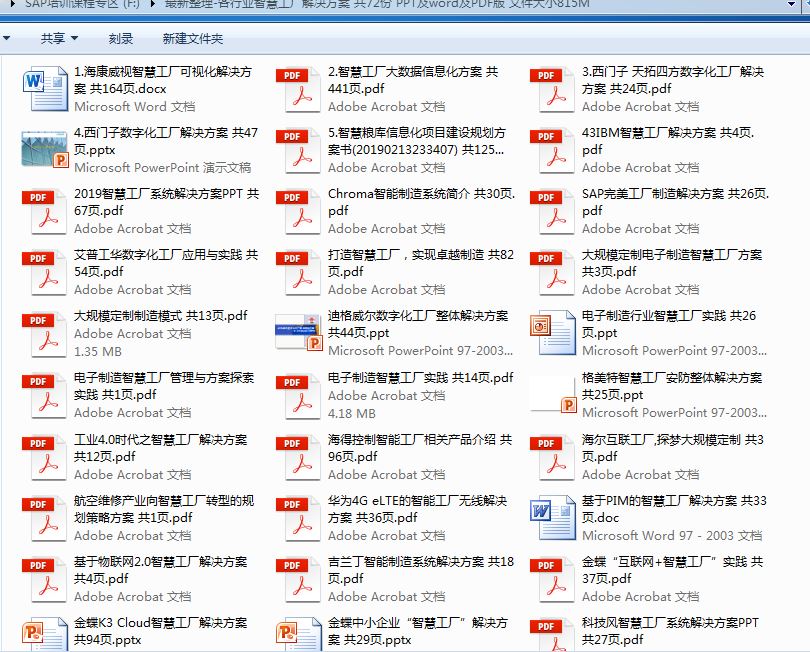Select file name 迪格威尔数字化工厂整体解决方案 共44页.ppt

tap(418, 324)
